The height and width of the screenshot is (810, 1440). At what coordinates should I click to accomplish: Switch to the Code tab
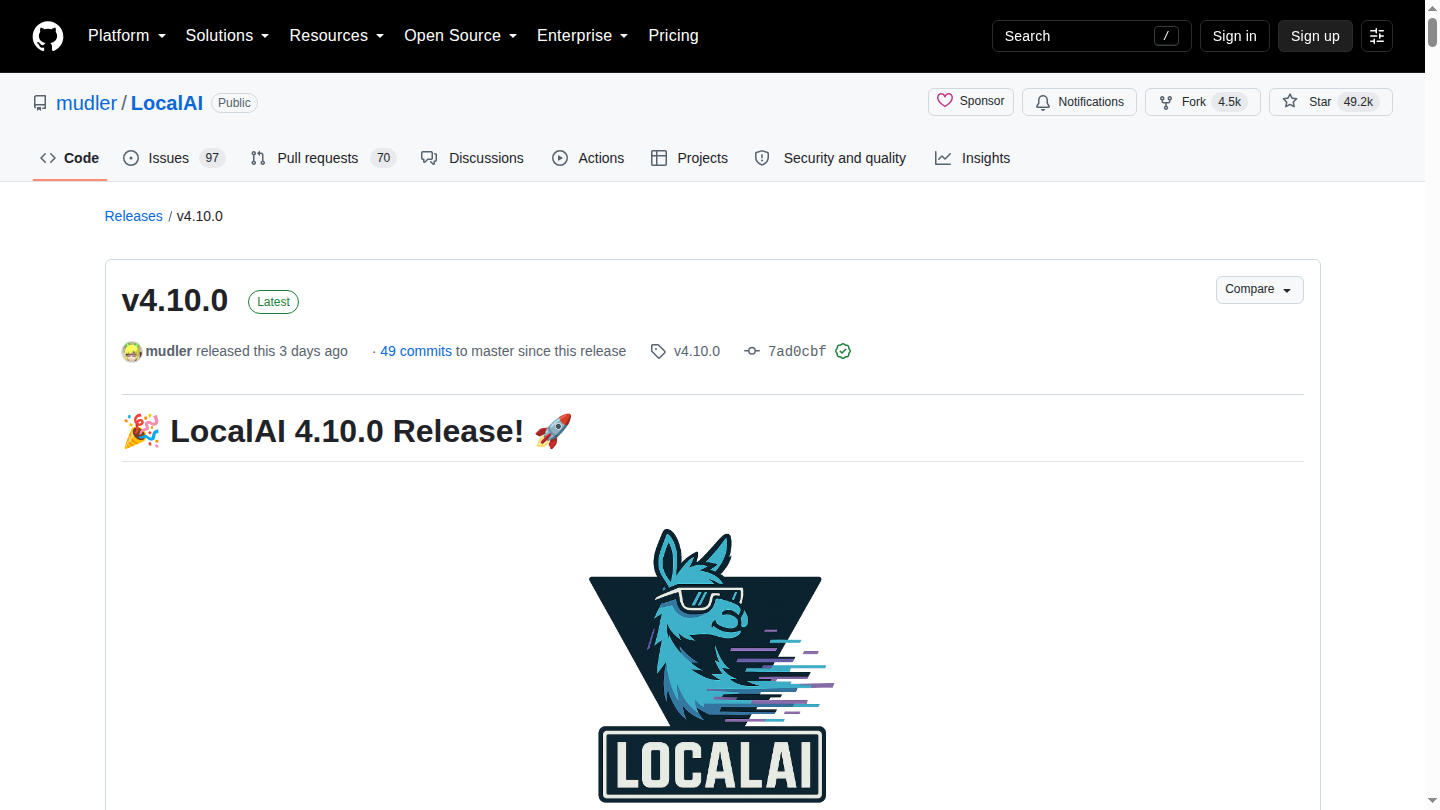(70, 158)
